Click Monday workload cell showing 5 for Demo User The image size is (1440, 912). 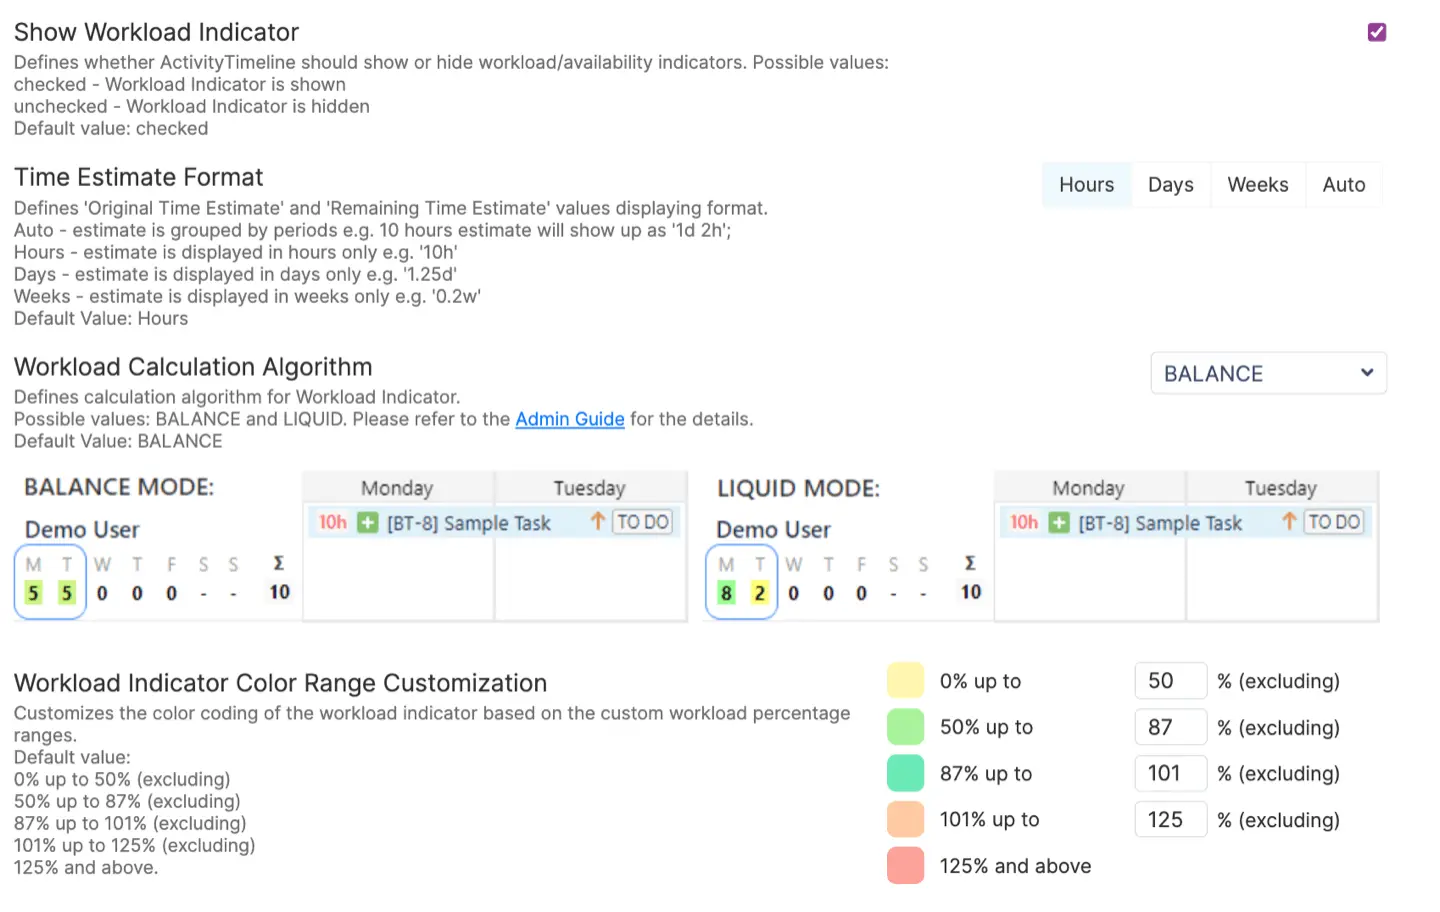point(32,592)
